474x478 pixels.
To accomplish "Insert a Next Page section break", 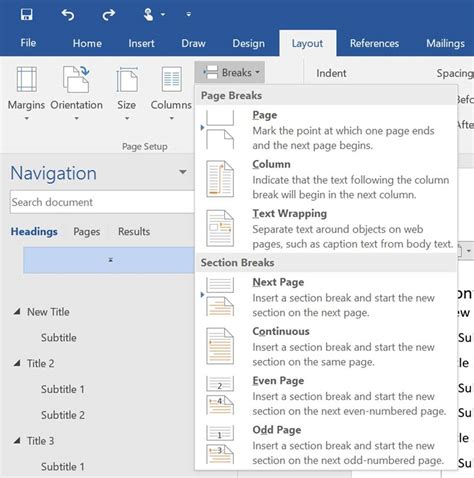I will 326,297.
